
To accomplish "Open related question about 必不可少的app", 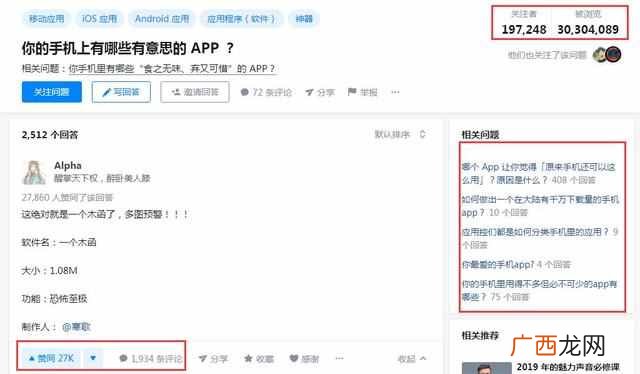I will click(x=540, y=290).
